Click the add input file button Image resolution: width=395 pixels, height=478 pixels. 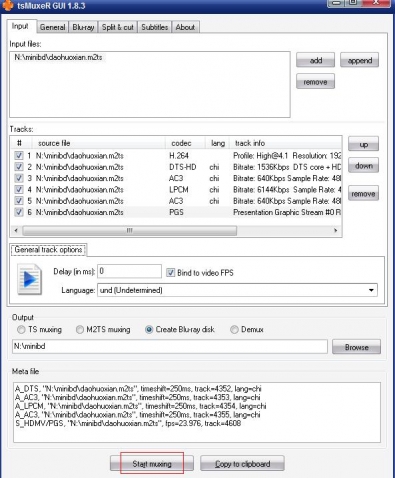315,60
